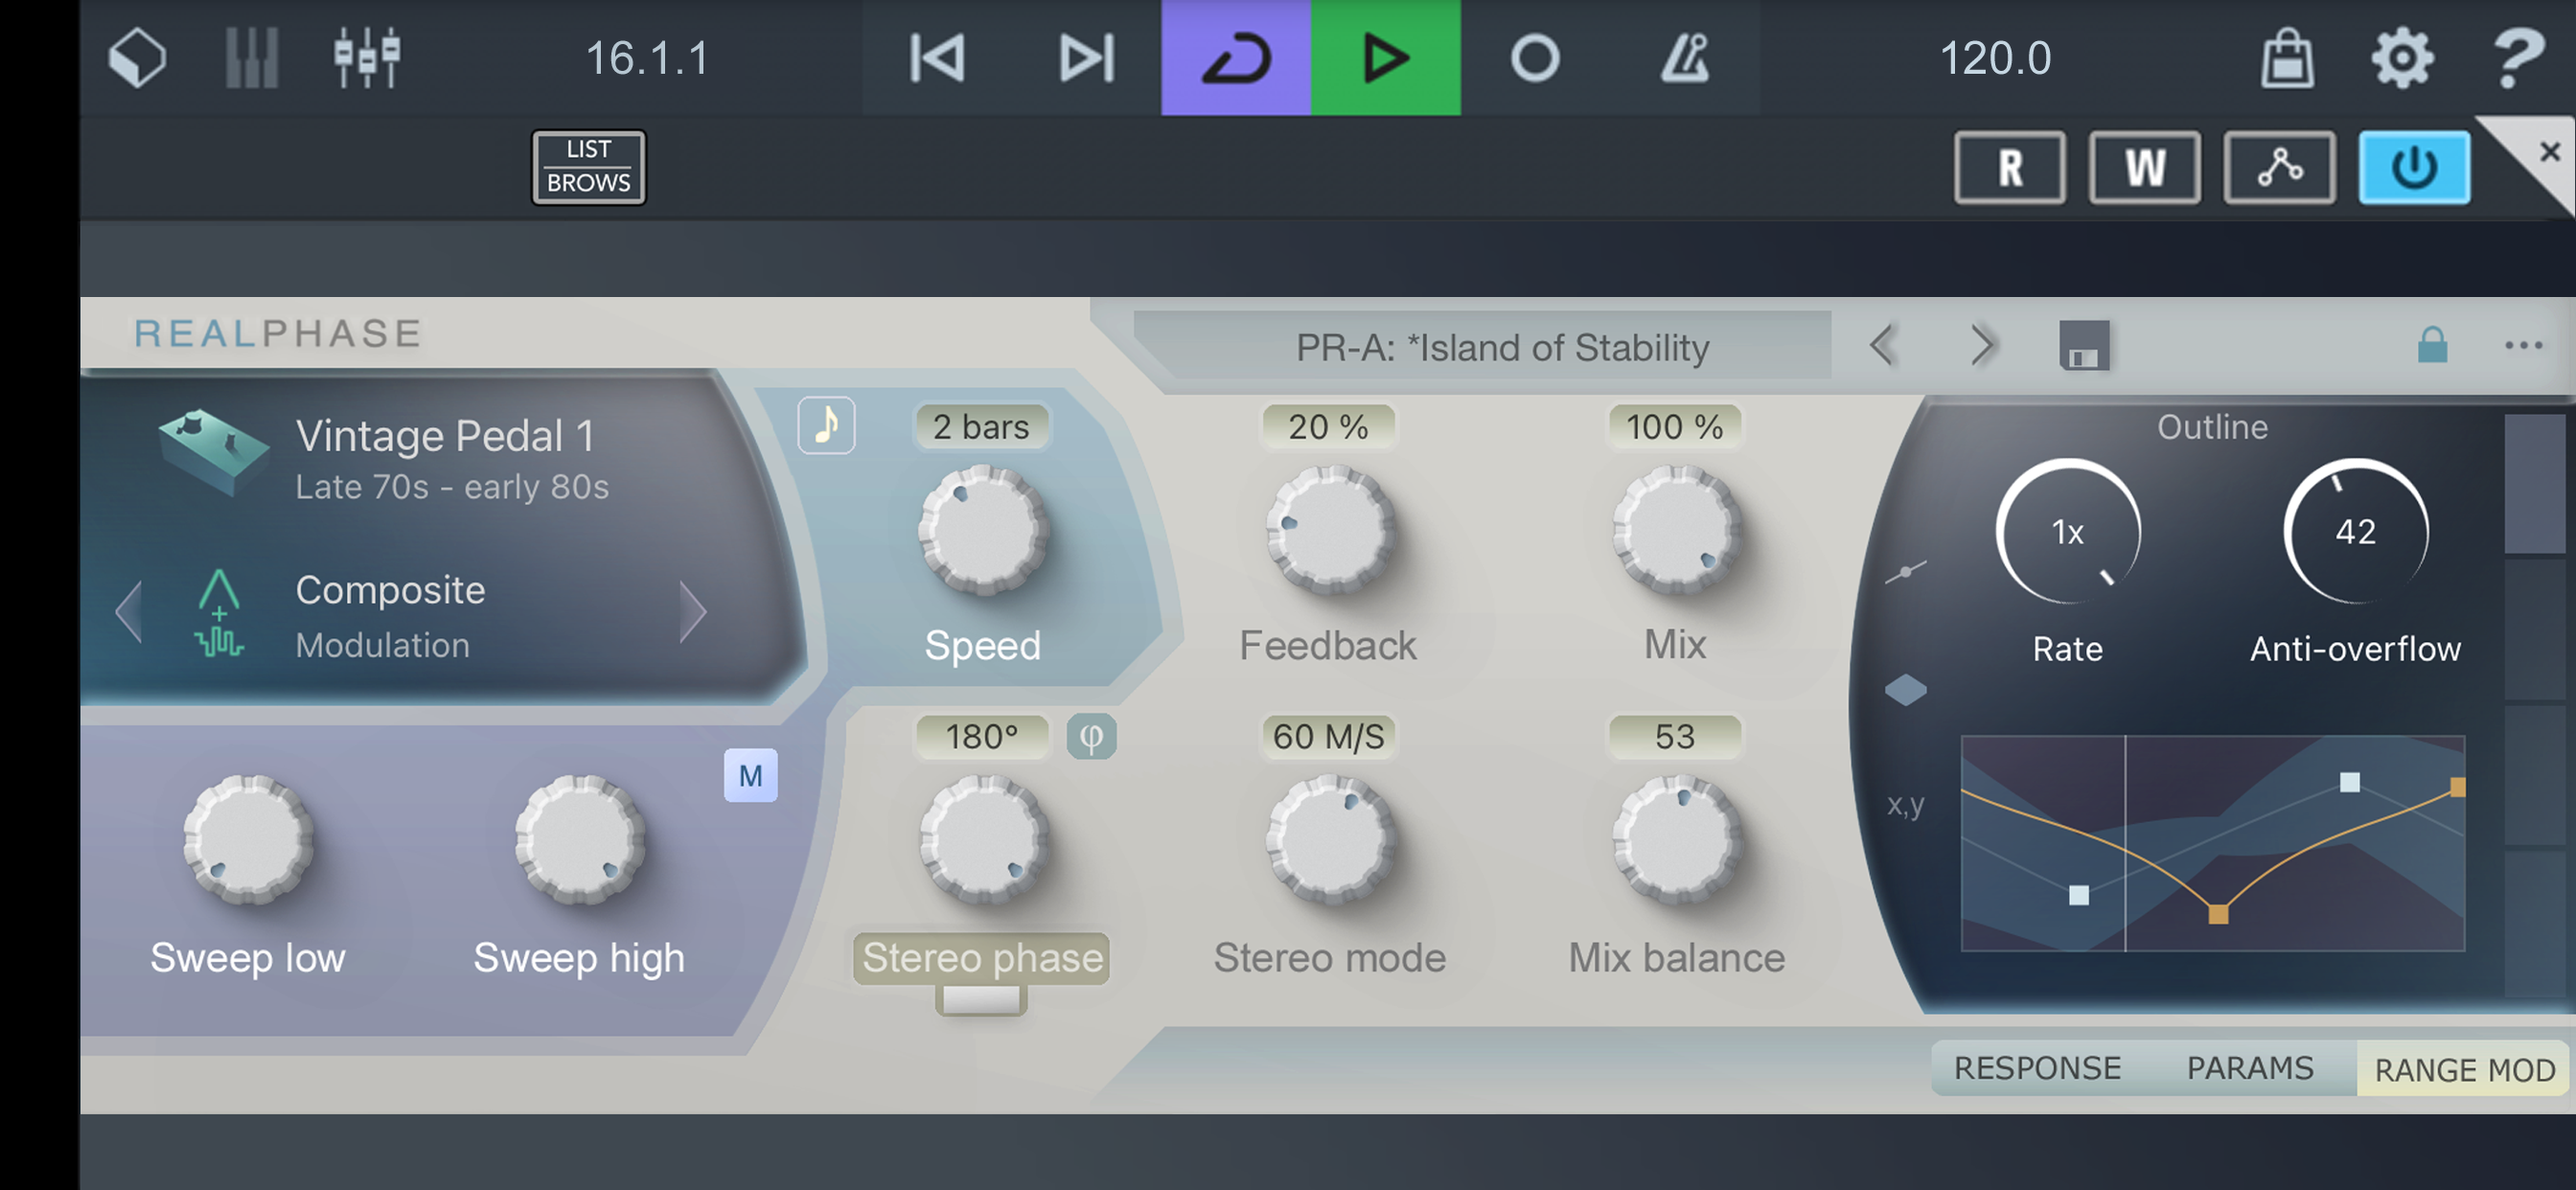This screenshot has width=2576, height=1190.
Task: Click the 180° stereo phase value
Action: click(x=981, y=737)
